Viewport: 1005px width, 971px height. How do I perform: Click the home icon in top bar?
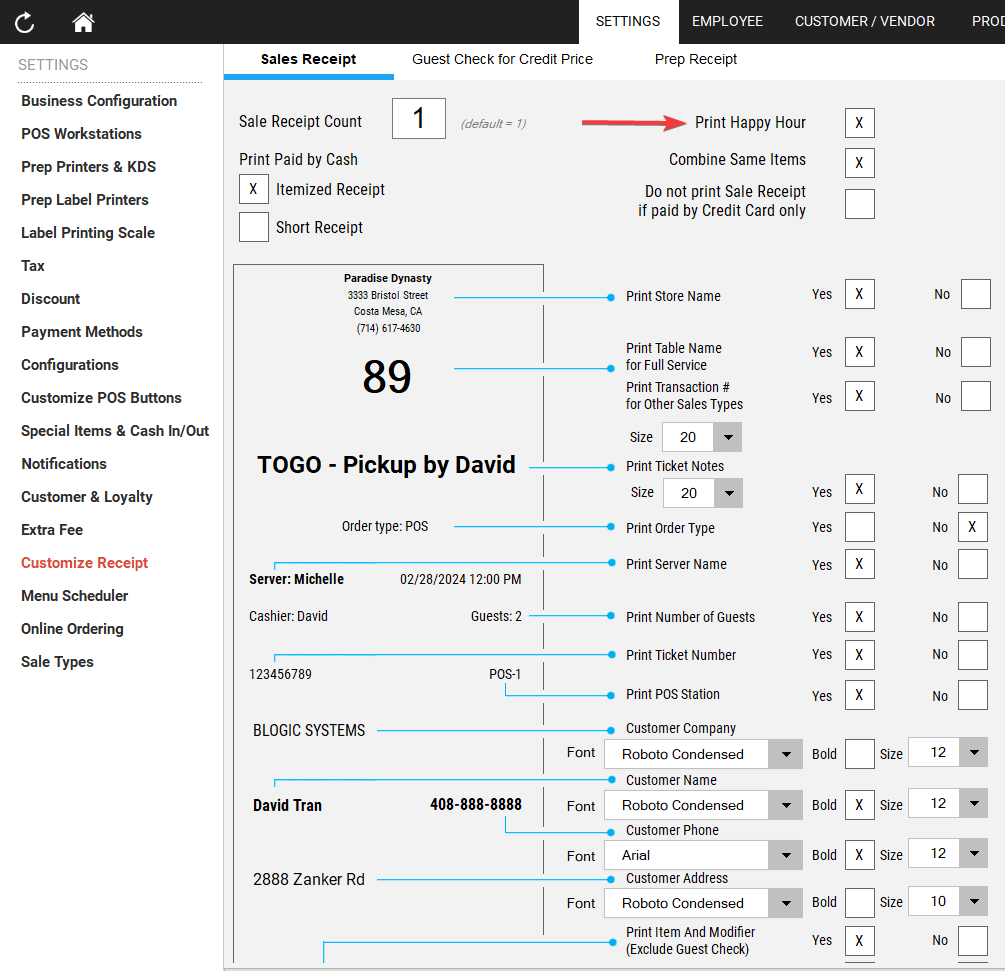click(83, 21)
